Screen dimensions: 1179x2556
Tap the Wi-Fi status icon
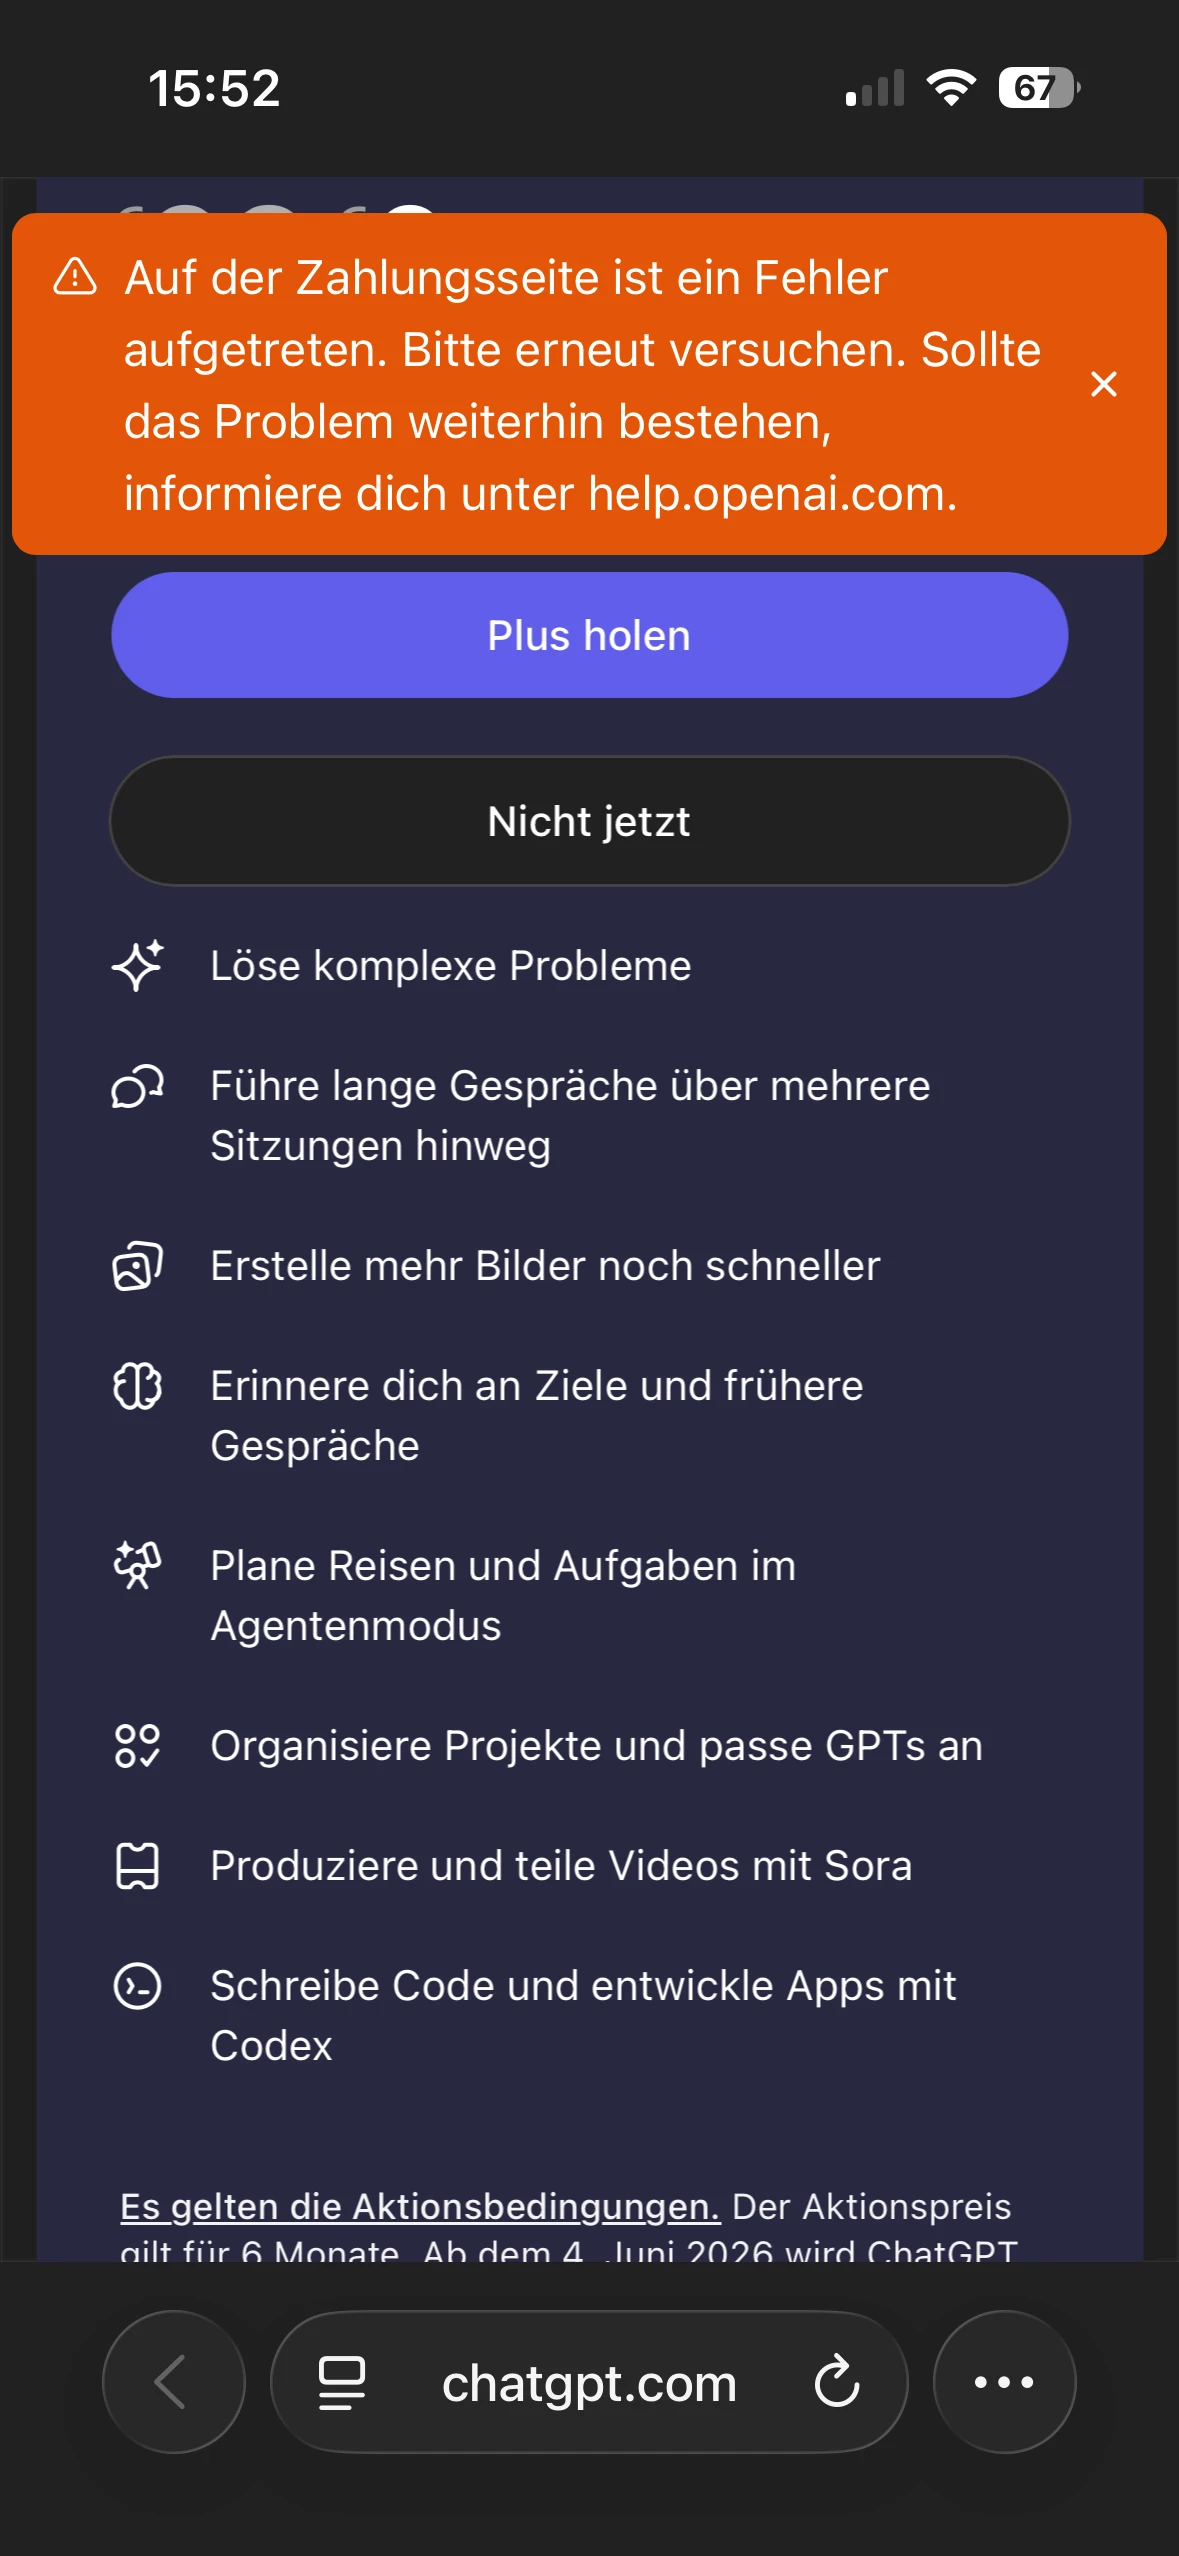[x=951, y=88]
